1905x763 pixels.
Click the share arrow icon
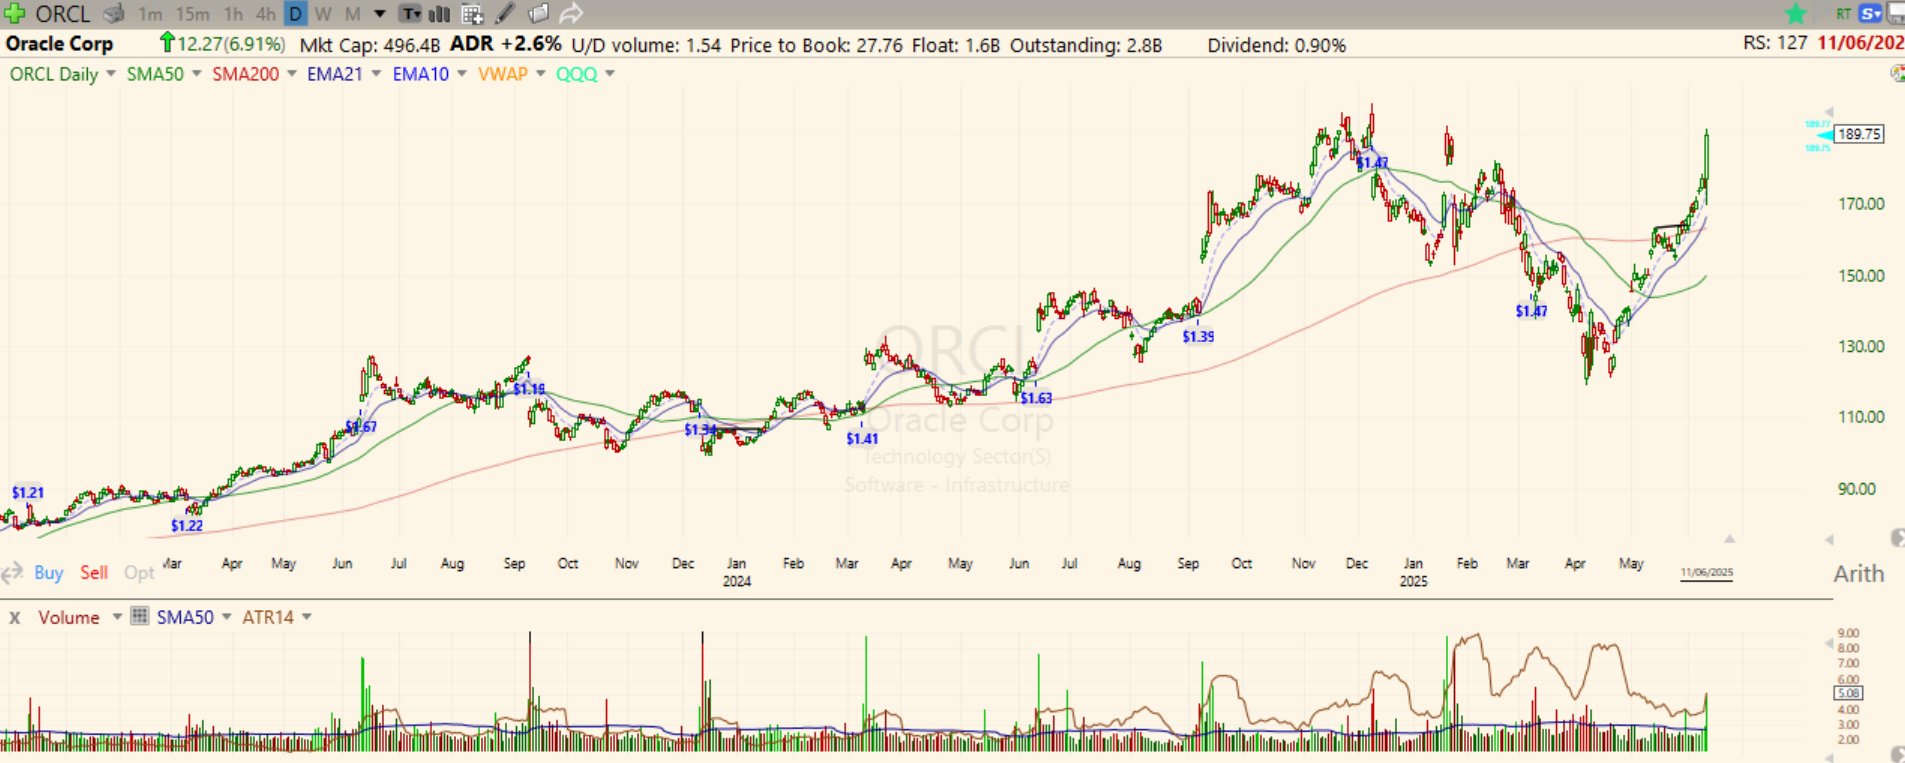571,14
